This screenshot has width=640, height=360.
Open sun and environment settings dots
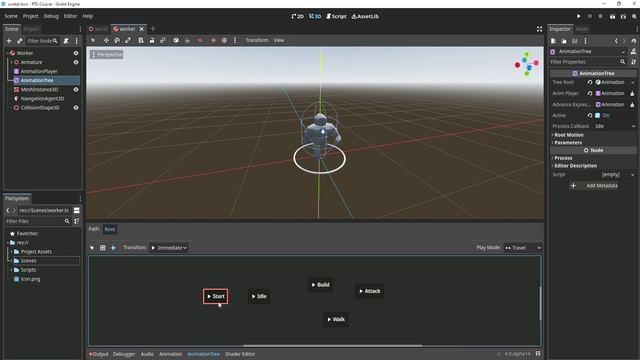(235, 40)
